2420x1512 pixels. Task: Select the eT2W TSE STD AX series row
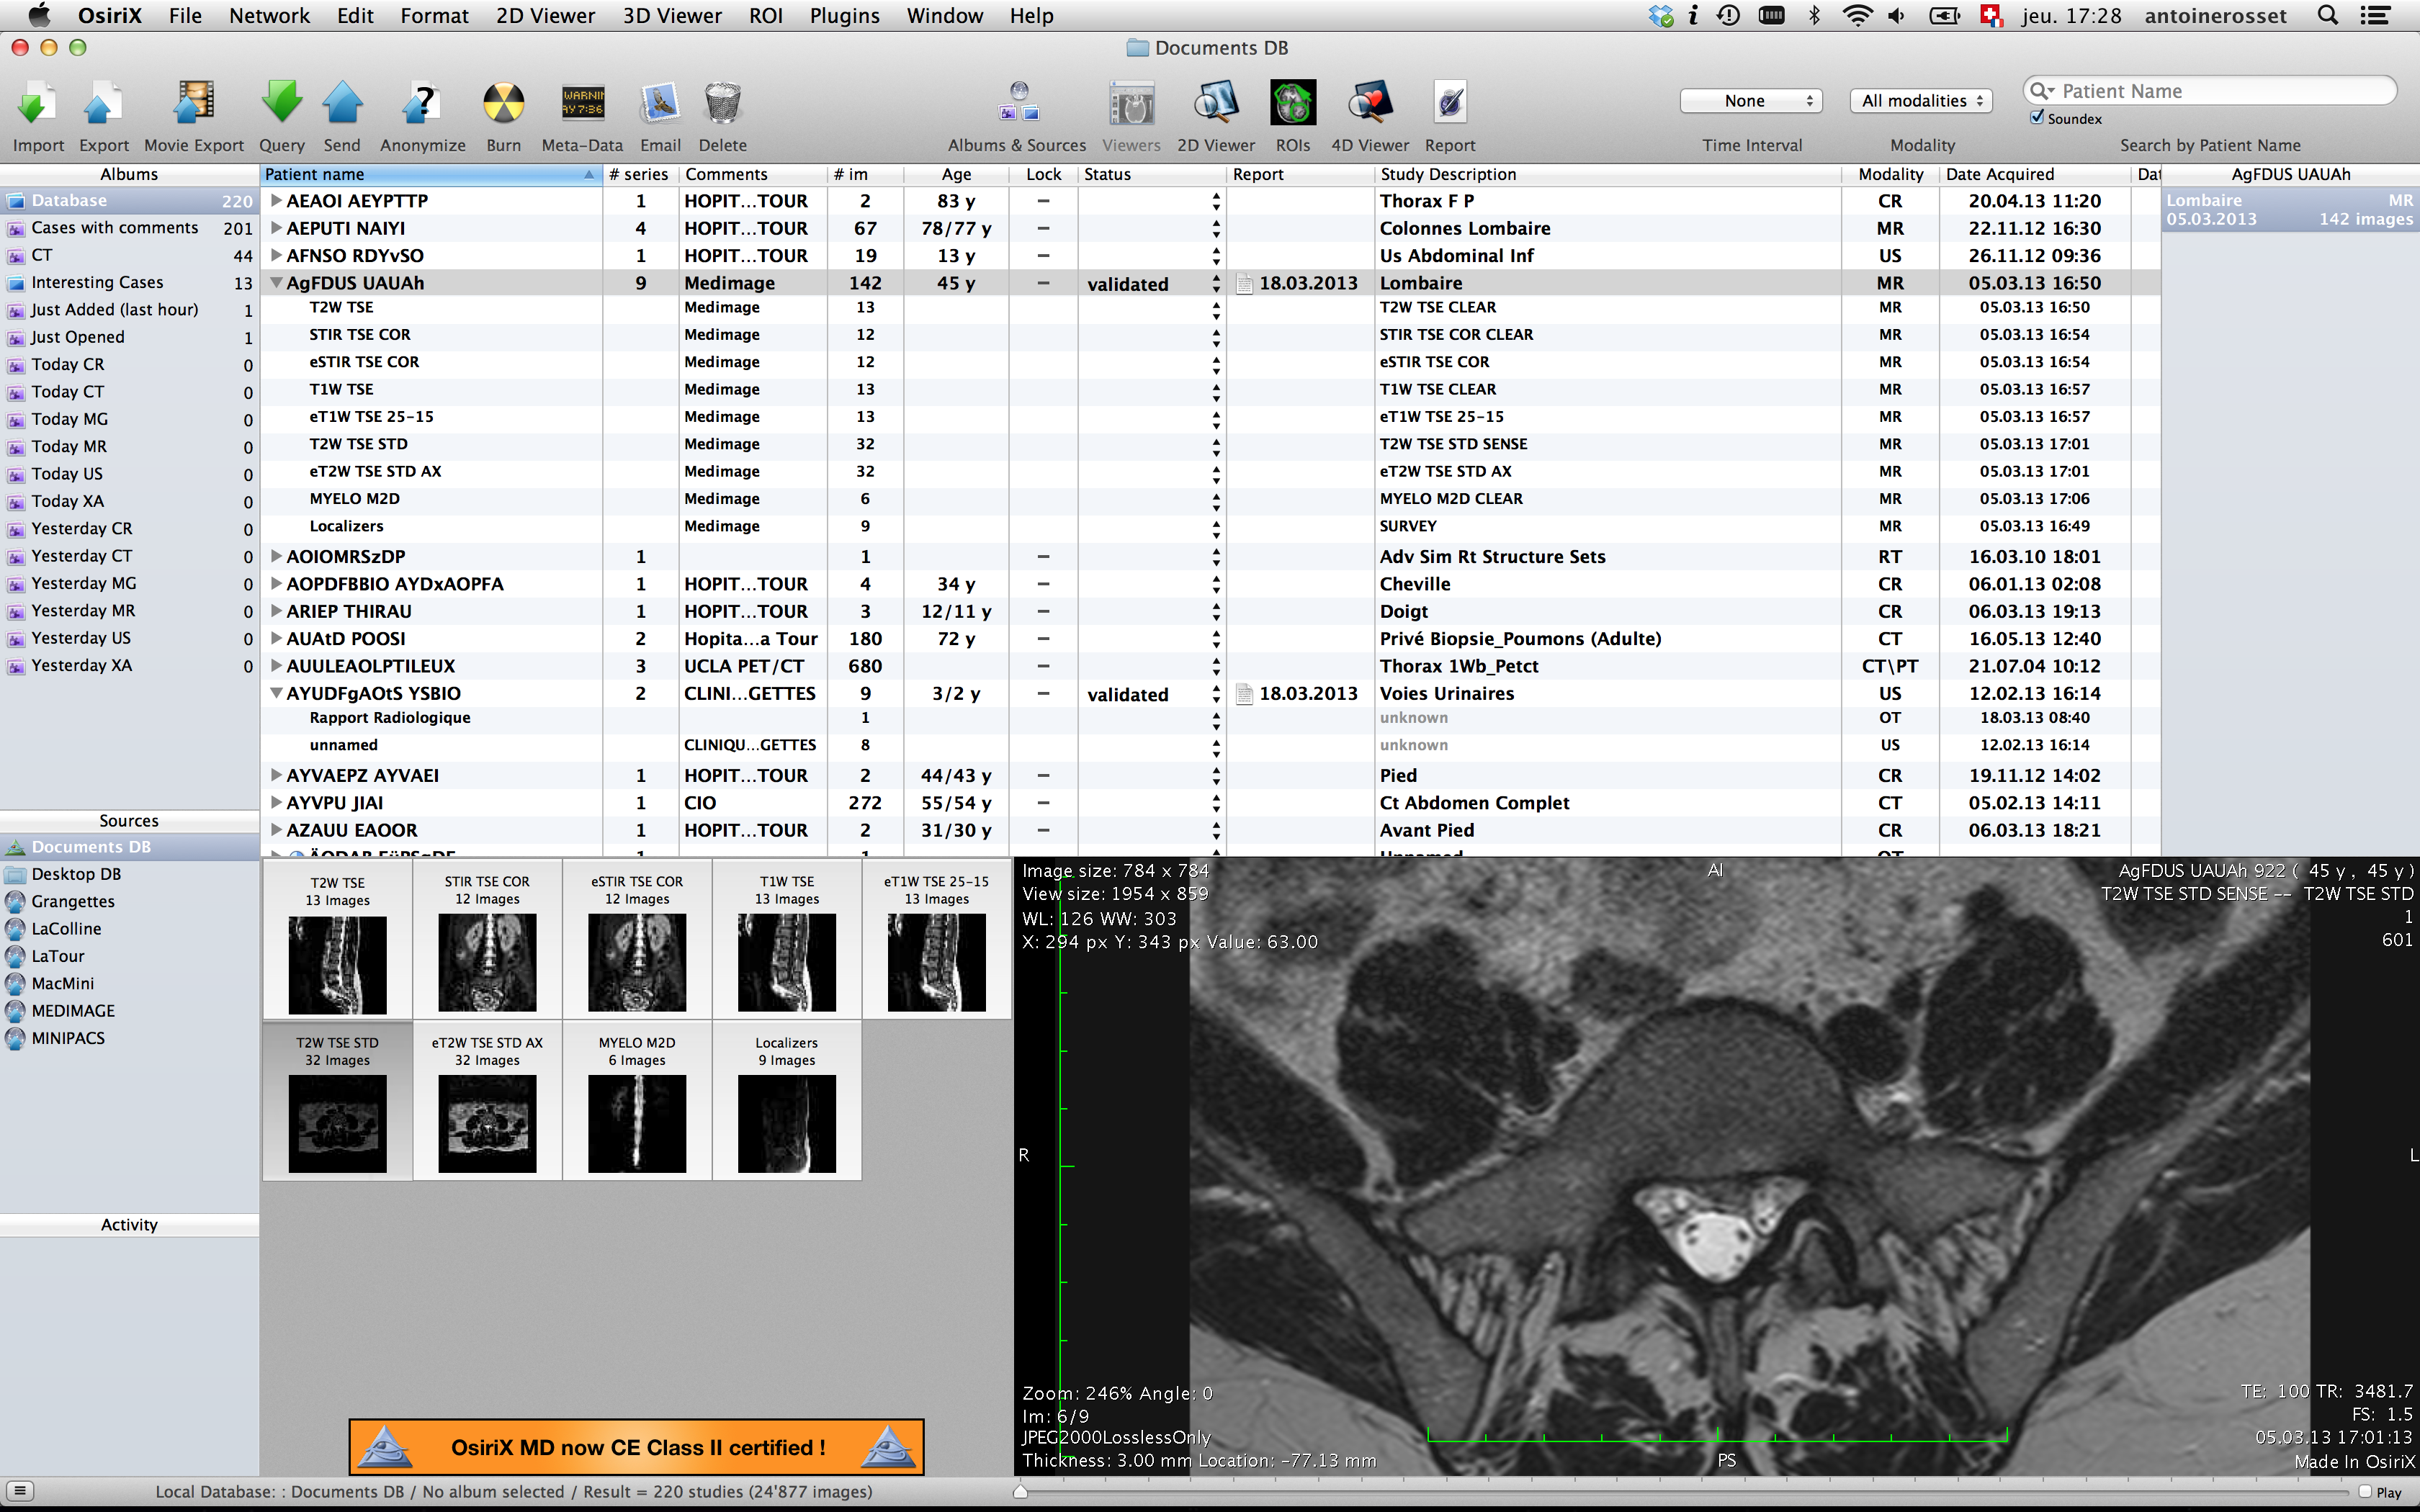coord(1210,471)
